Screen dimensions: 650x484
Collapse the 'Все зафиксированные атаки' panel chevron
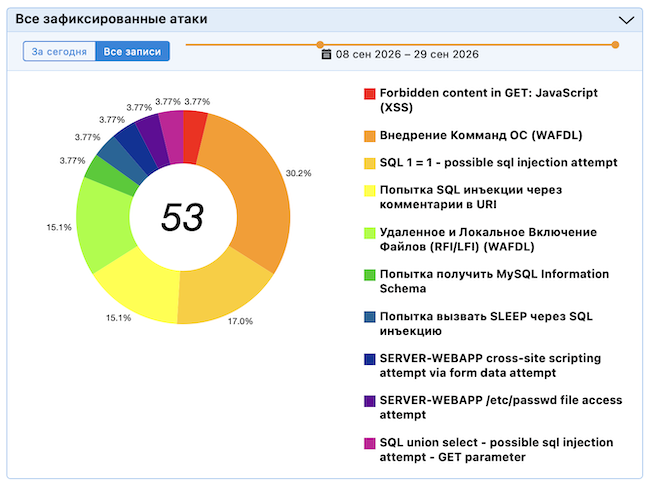626,20
